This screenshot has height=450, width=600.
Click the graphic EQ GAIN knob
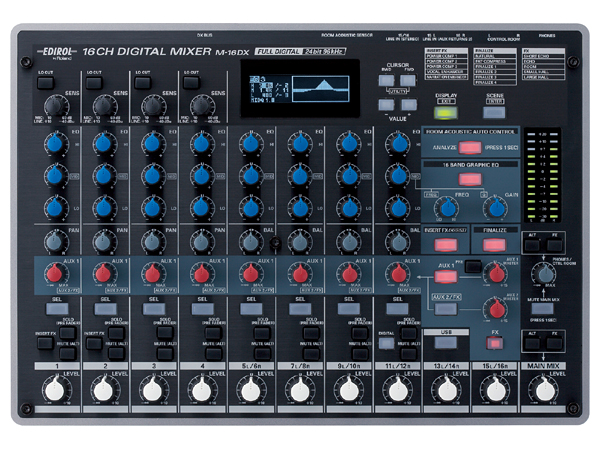tap(496, 209)
